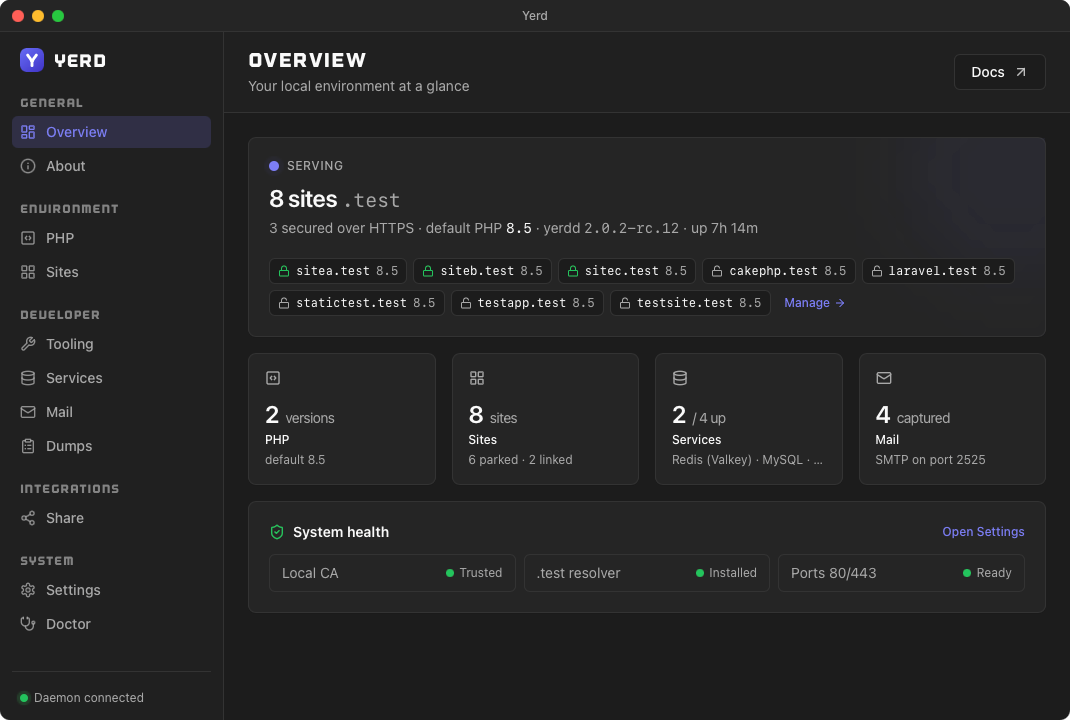
Task: Open the PHP environment section
Action: [x=111, y=238]
